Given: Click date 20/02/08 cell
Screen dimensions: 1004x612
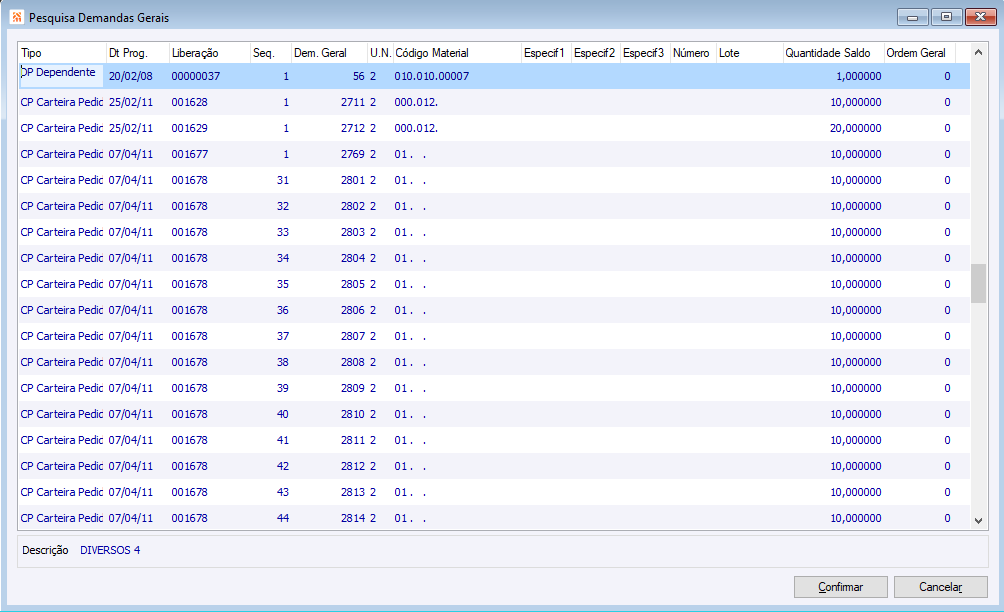Looking at the screenshot, I should [x=131, y=76].
